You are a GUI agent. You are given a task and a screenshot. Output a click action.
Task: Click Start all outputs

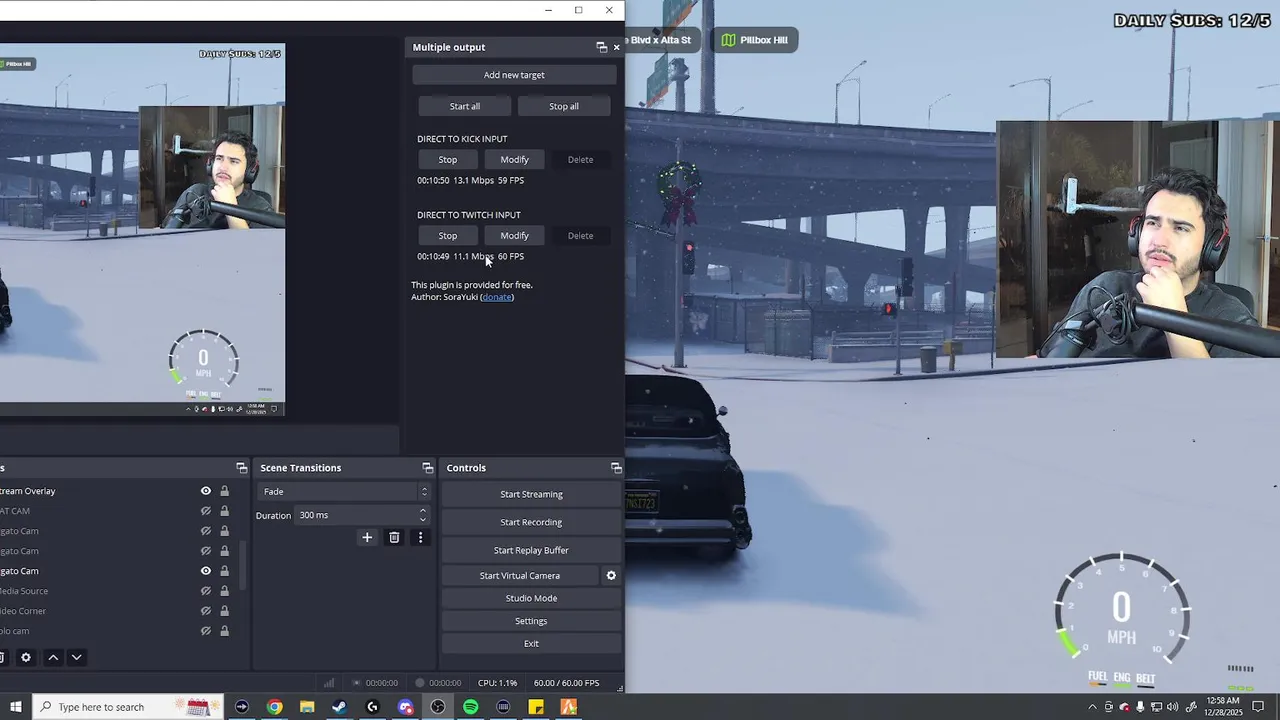464,106
